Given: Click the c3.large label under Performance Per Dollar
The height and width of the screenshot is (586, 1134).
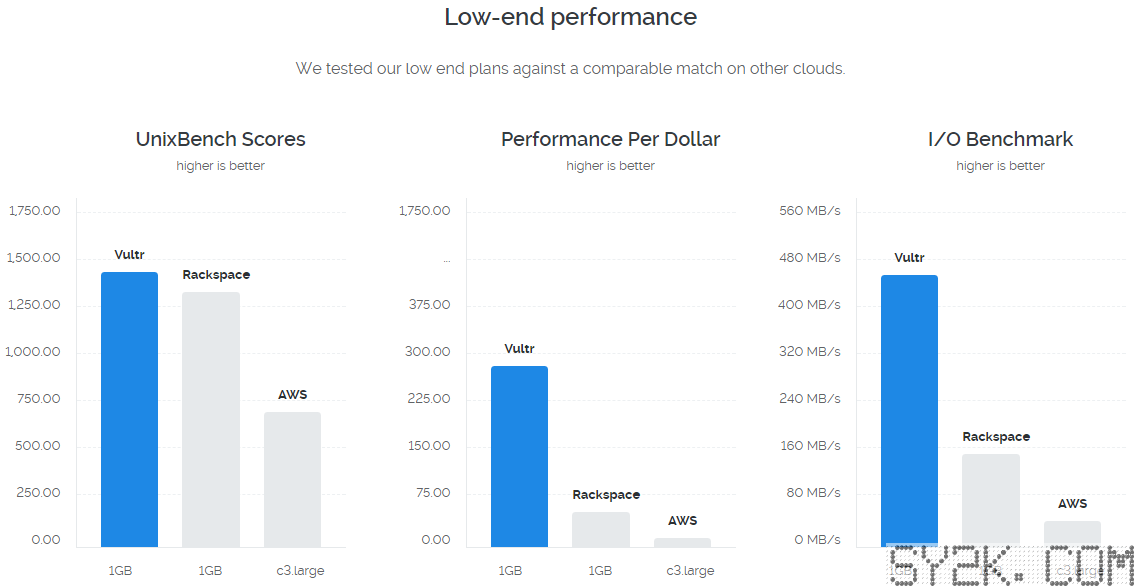Looking at the screenshot, I should tap(690, 571).
